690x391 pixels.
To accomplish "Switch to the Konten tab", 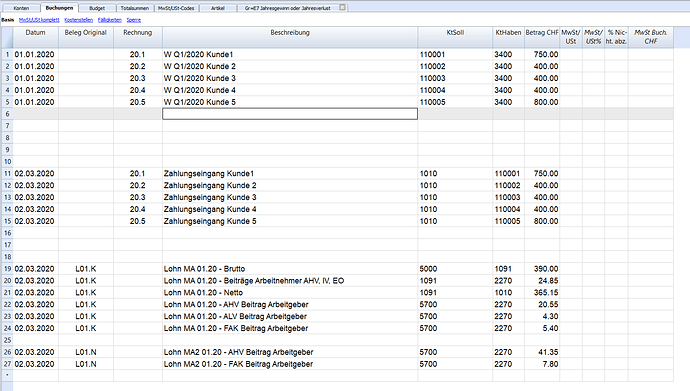I will coord(21,8).
